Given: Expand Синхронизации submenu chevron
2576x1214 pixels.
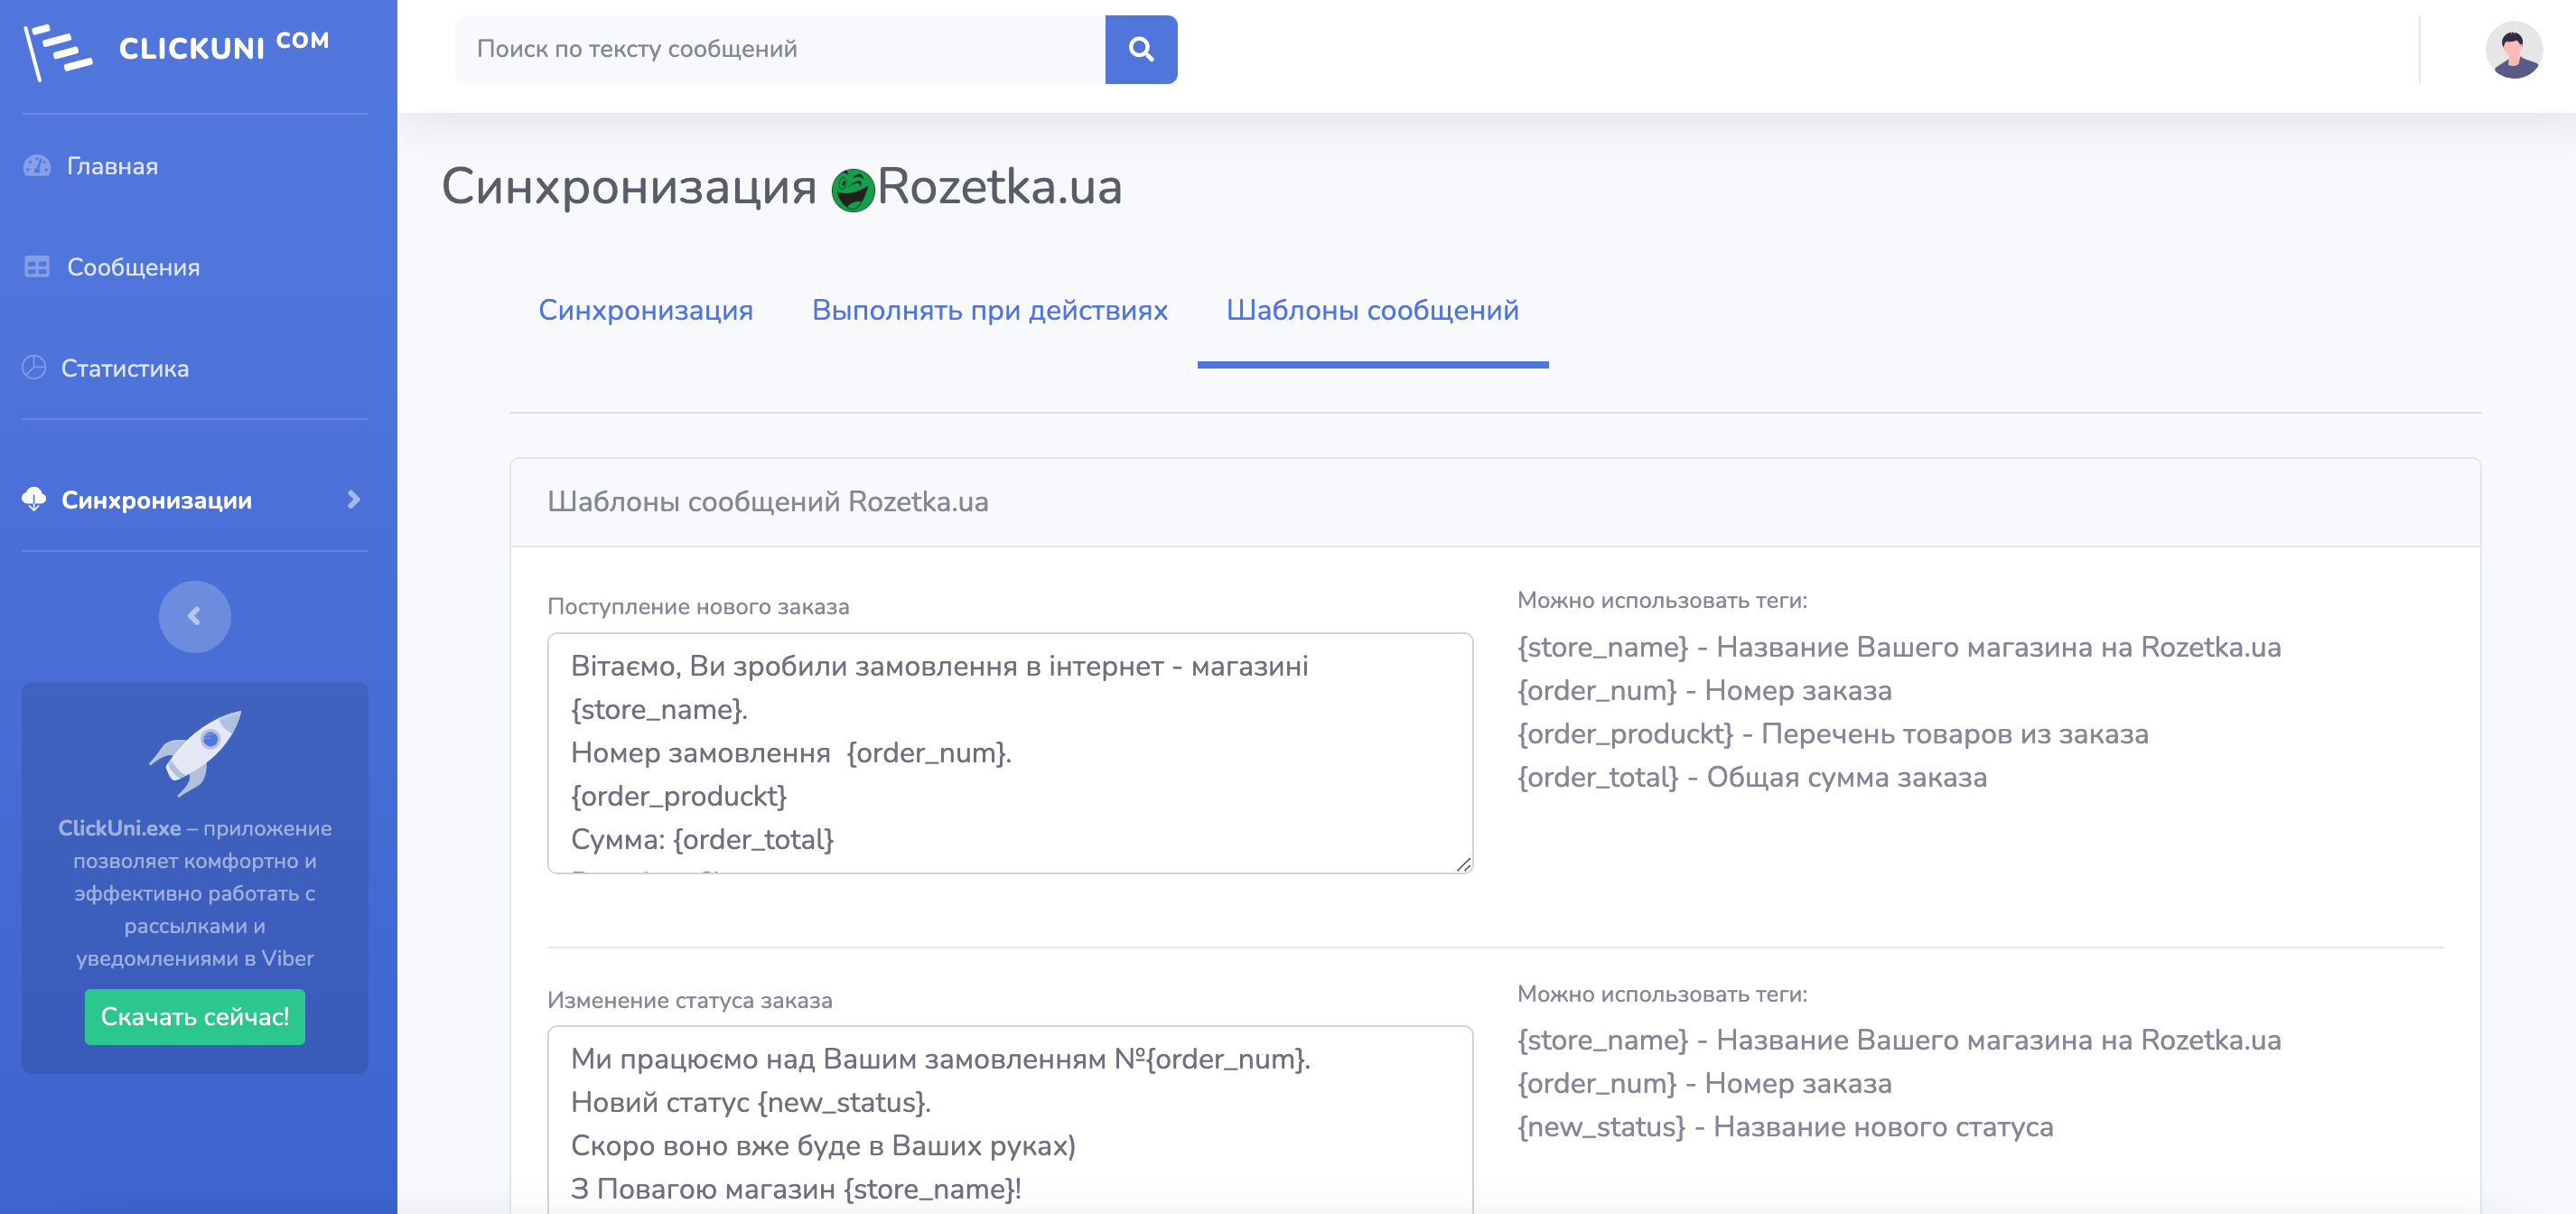Looking at the screenshot, I should pos(353,499).
